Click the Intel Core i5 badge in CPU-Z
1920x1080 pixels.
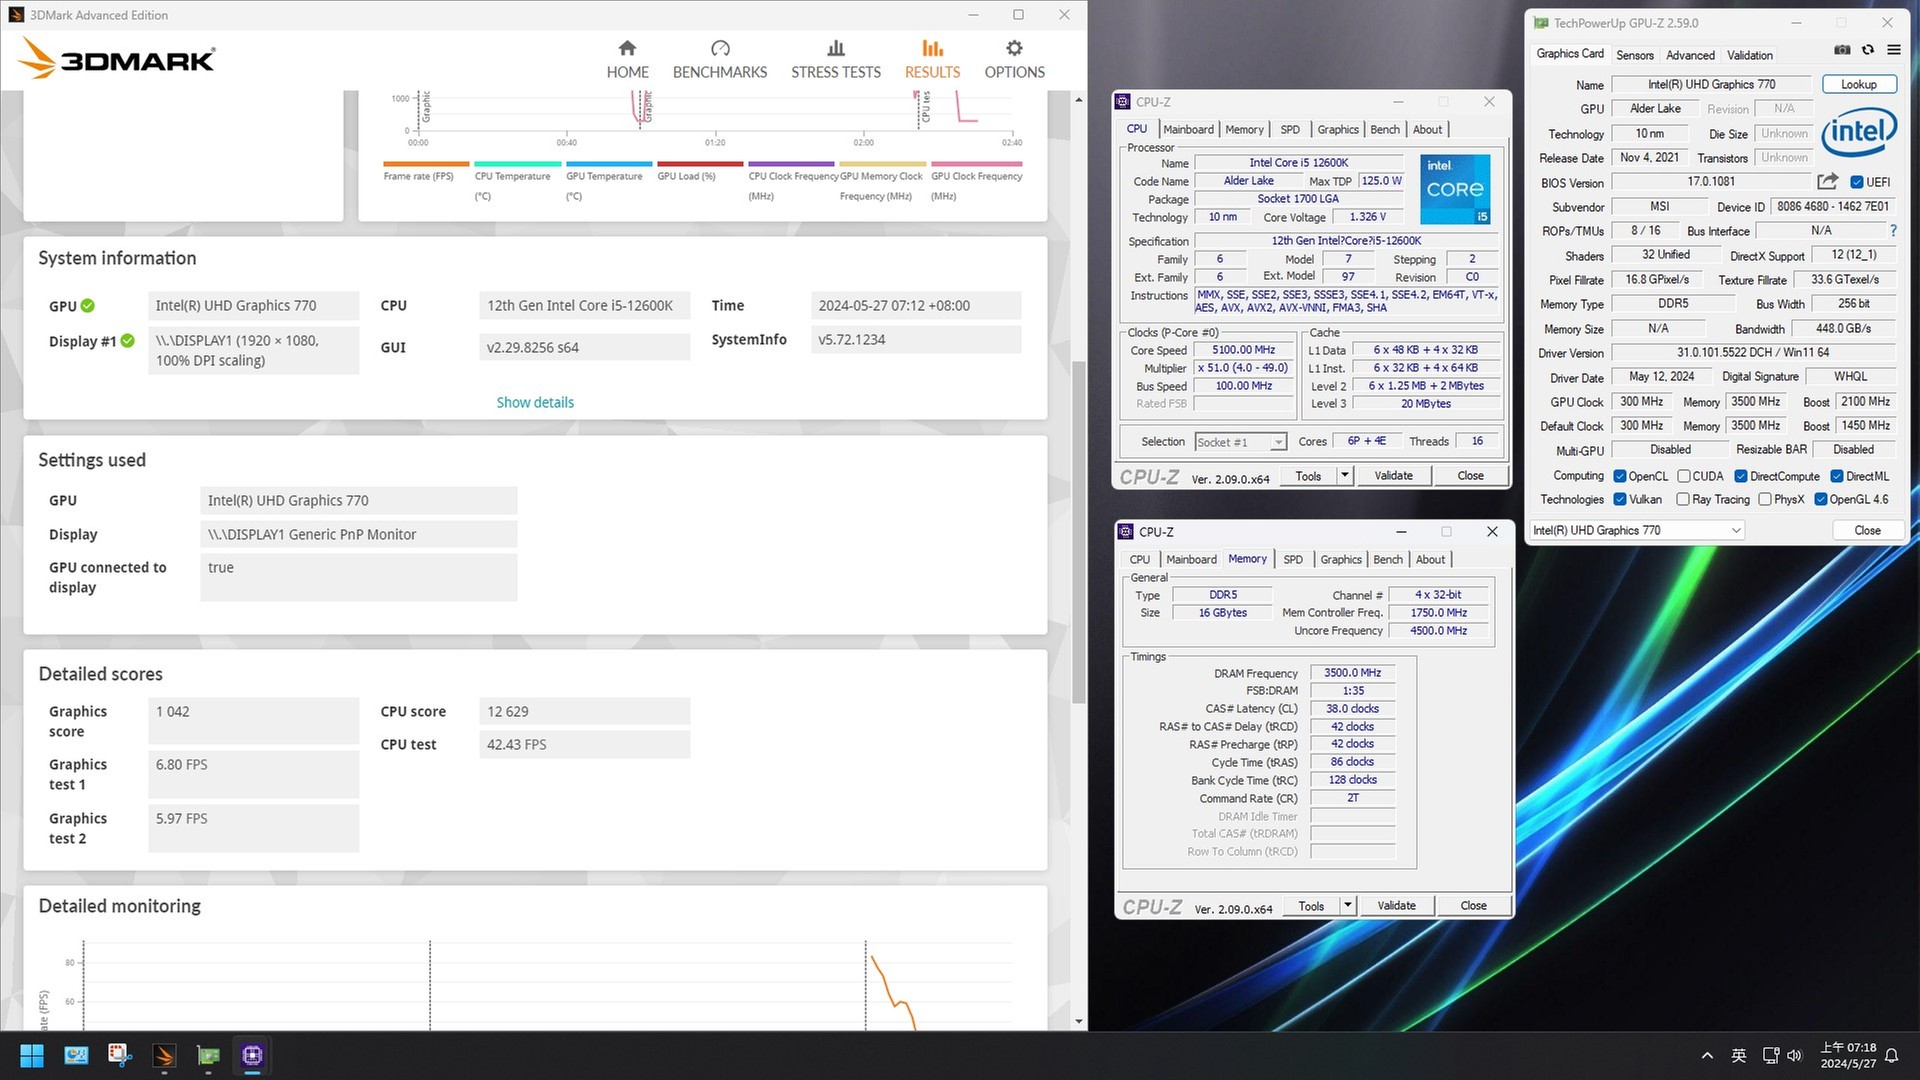[1456, 188]
